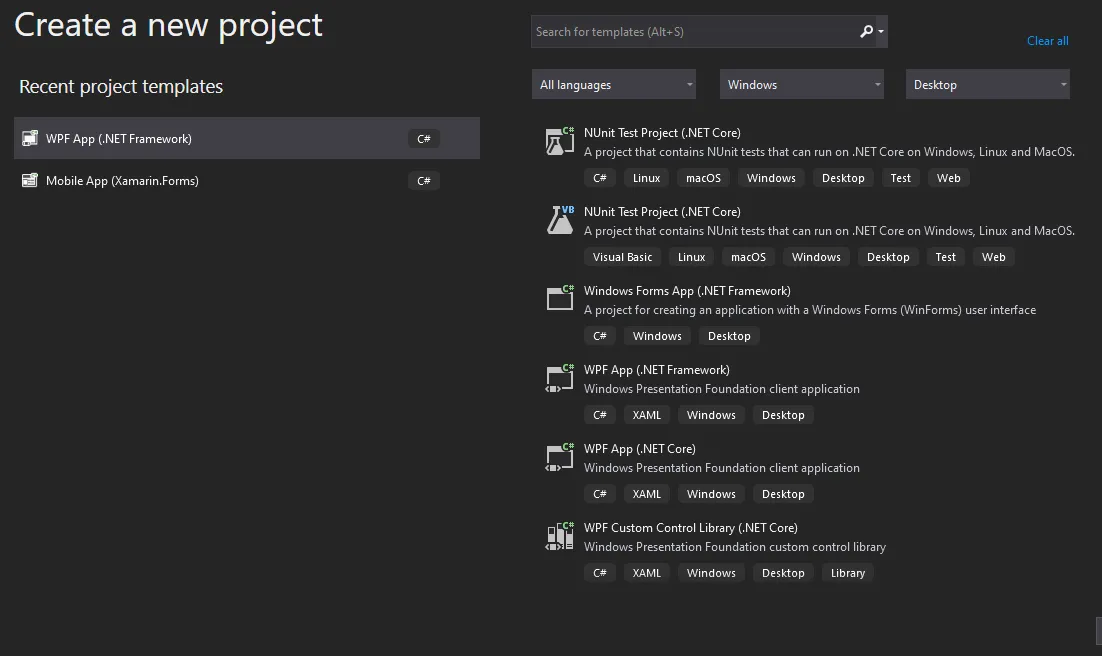Click the Mobile App (Xamarin.Forms) icon in recent templates
1102x656 pixels.
pos(30,181)
